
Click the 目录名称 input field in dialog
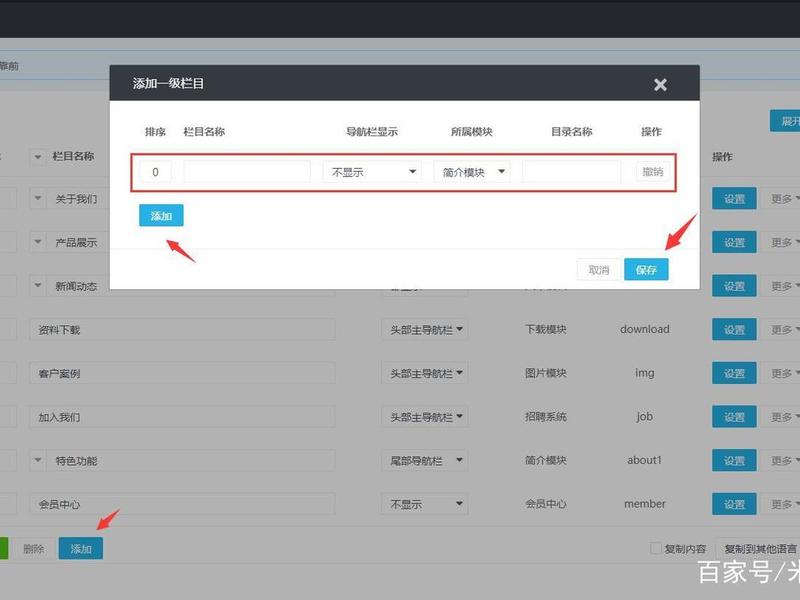tap(571, 172)
